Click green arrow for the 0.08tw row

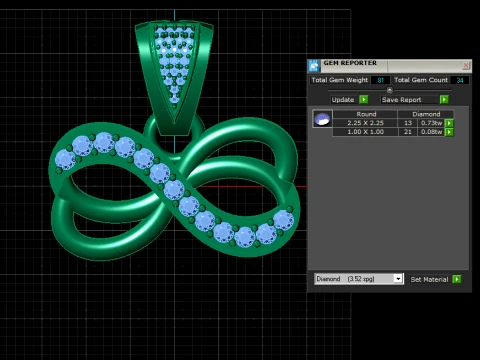449,132
